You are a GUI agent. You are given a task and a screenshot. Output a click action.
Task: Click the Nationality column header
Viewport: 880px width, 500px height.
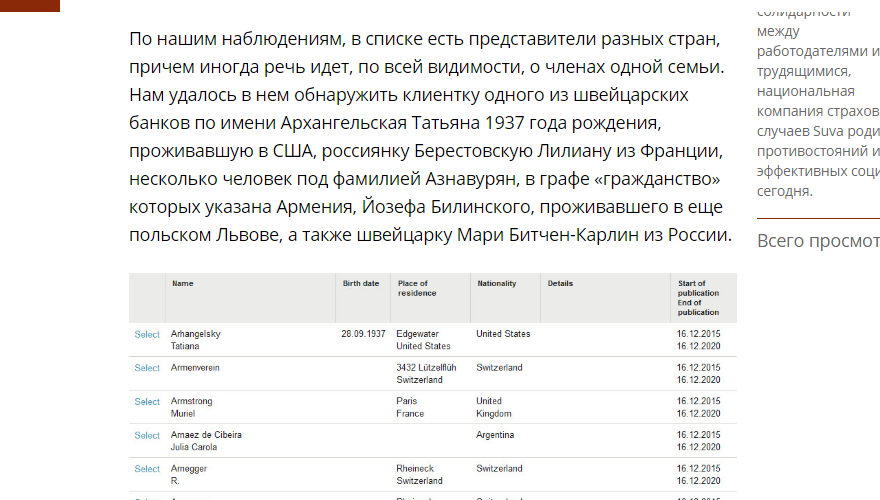pyautogui.click(x=496, y=284)
